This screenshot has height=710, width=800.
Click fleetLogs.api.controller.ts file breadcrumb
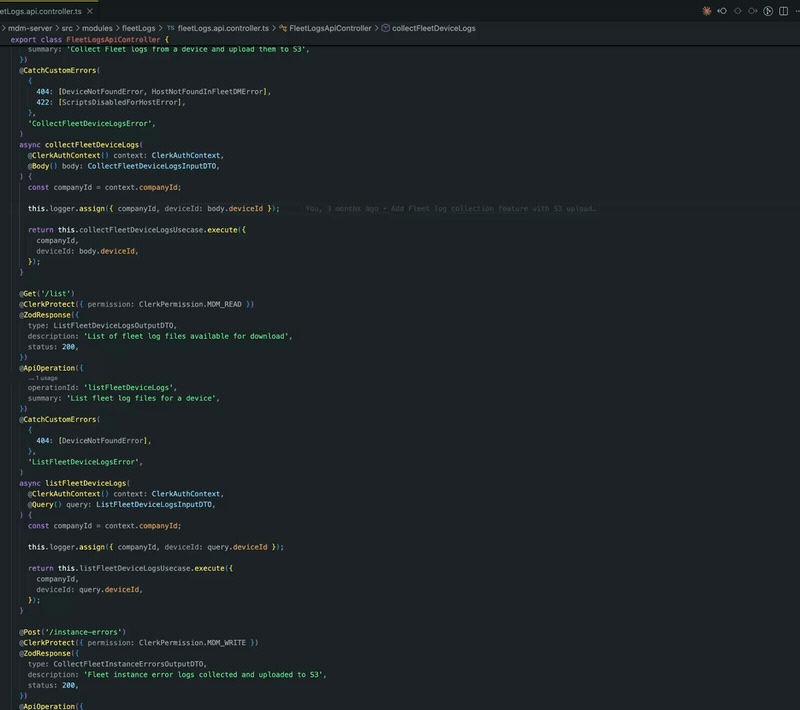pyautogui.click(x=223, y=28)
